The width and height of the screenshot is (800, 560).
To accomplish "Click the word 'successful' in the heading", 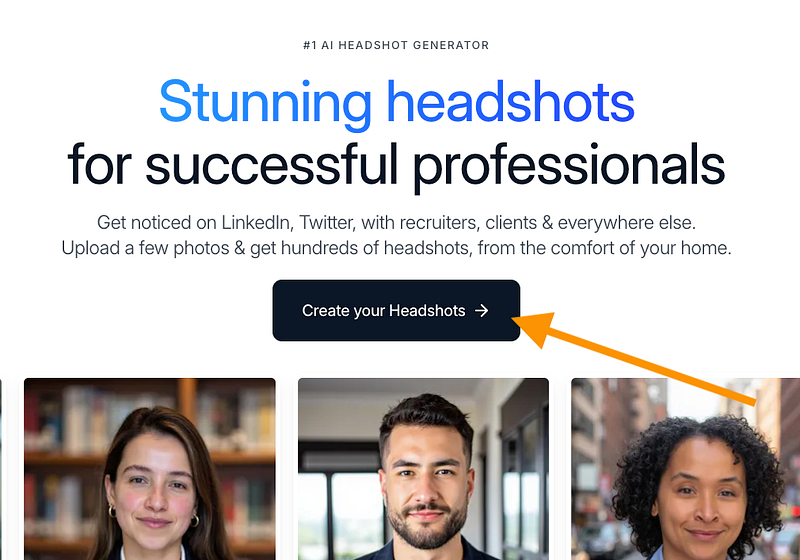I will pyautogui.click(x=271, y=164).
